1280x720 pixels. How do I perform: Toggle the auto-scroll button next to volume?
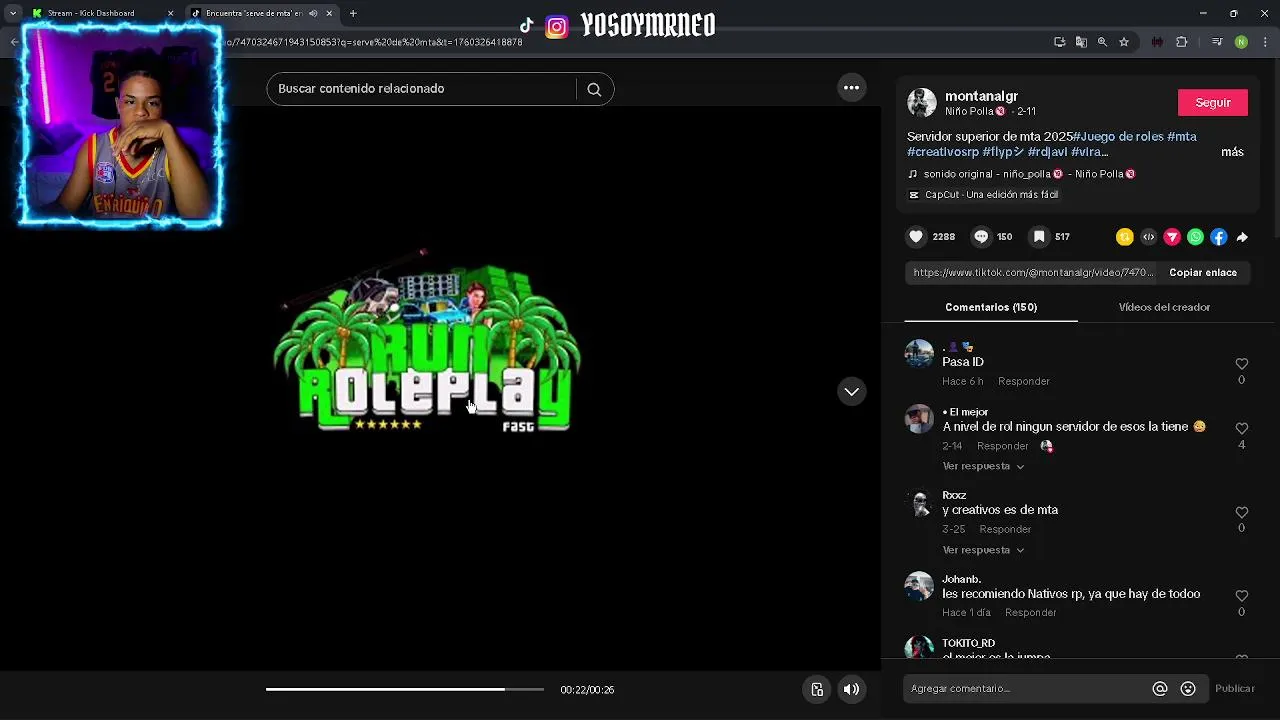[x=817, y=689]
